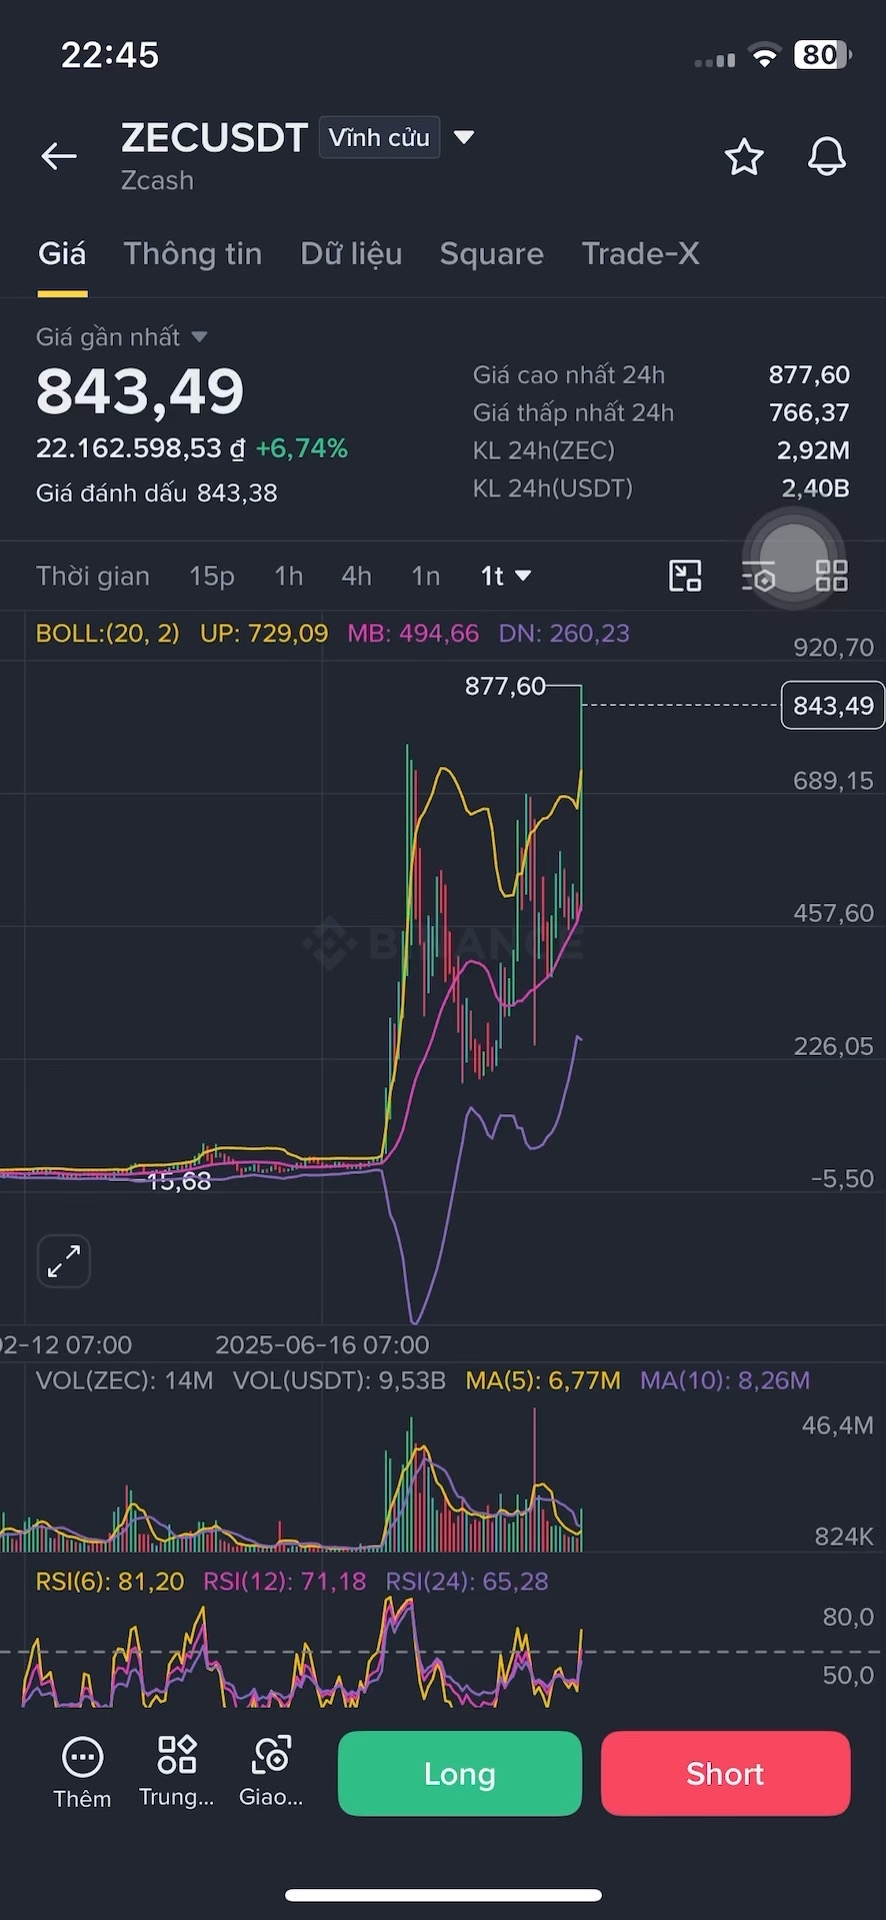Tap VOL(ZEC): 14M volume label

pyautogui.click(x=125, y=1381)
